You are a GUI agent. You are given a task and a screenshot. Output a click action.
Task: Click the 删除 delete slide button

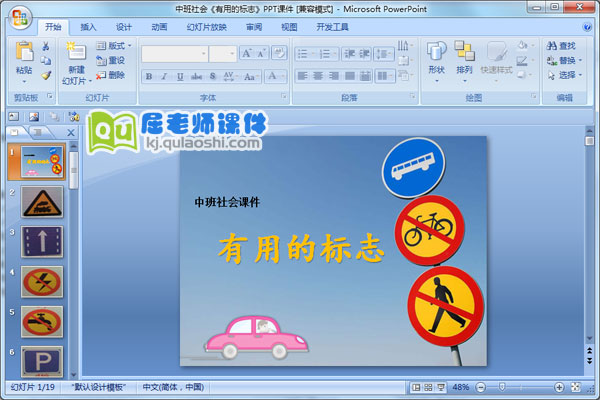pyautogui.click(x=111, y=75)
